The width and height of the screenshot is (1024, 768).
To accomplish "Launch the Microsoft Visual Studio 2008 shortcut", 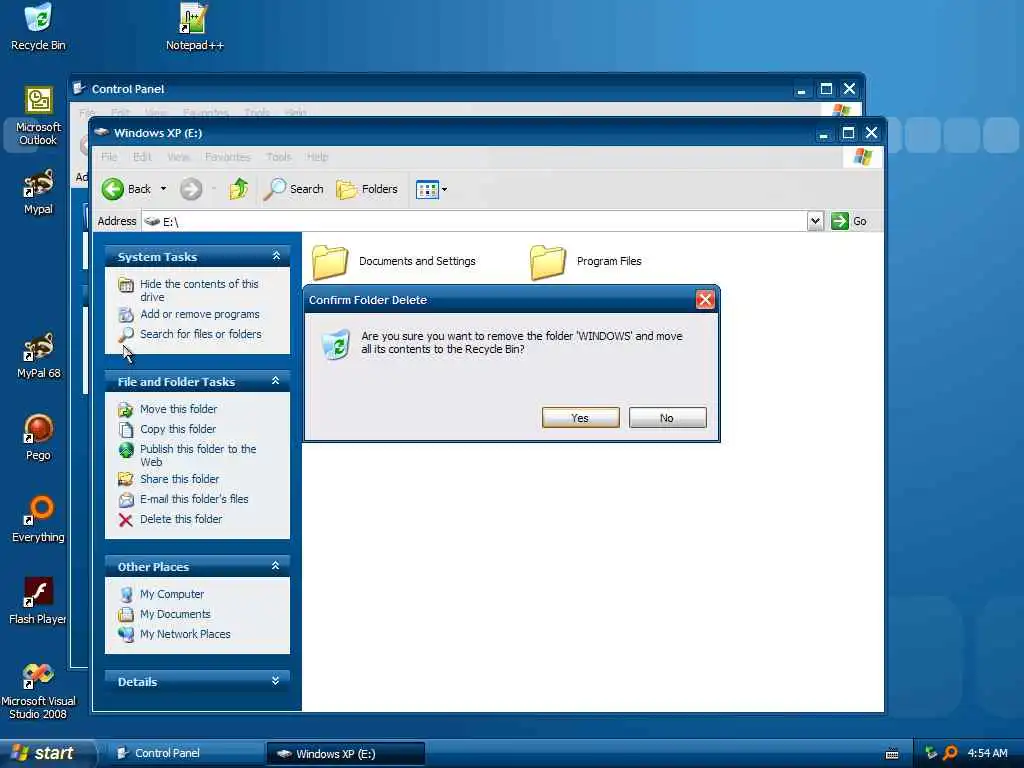I will pyautogui.click(x=38, y=691).
